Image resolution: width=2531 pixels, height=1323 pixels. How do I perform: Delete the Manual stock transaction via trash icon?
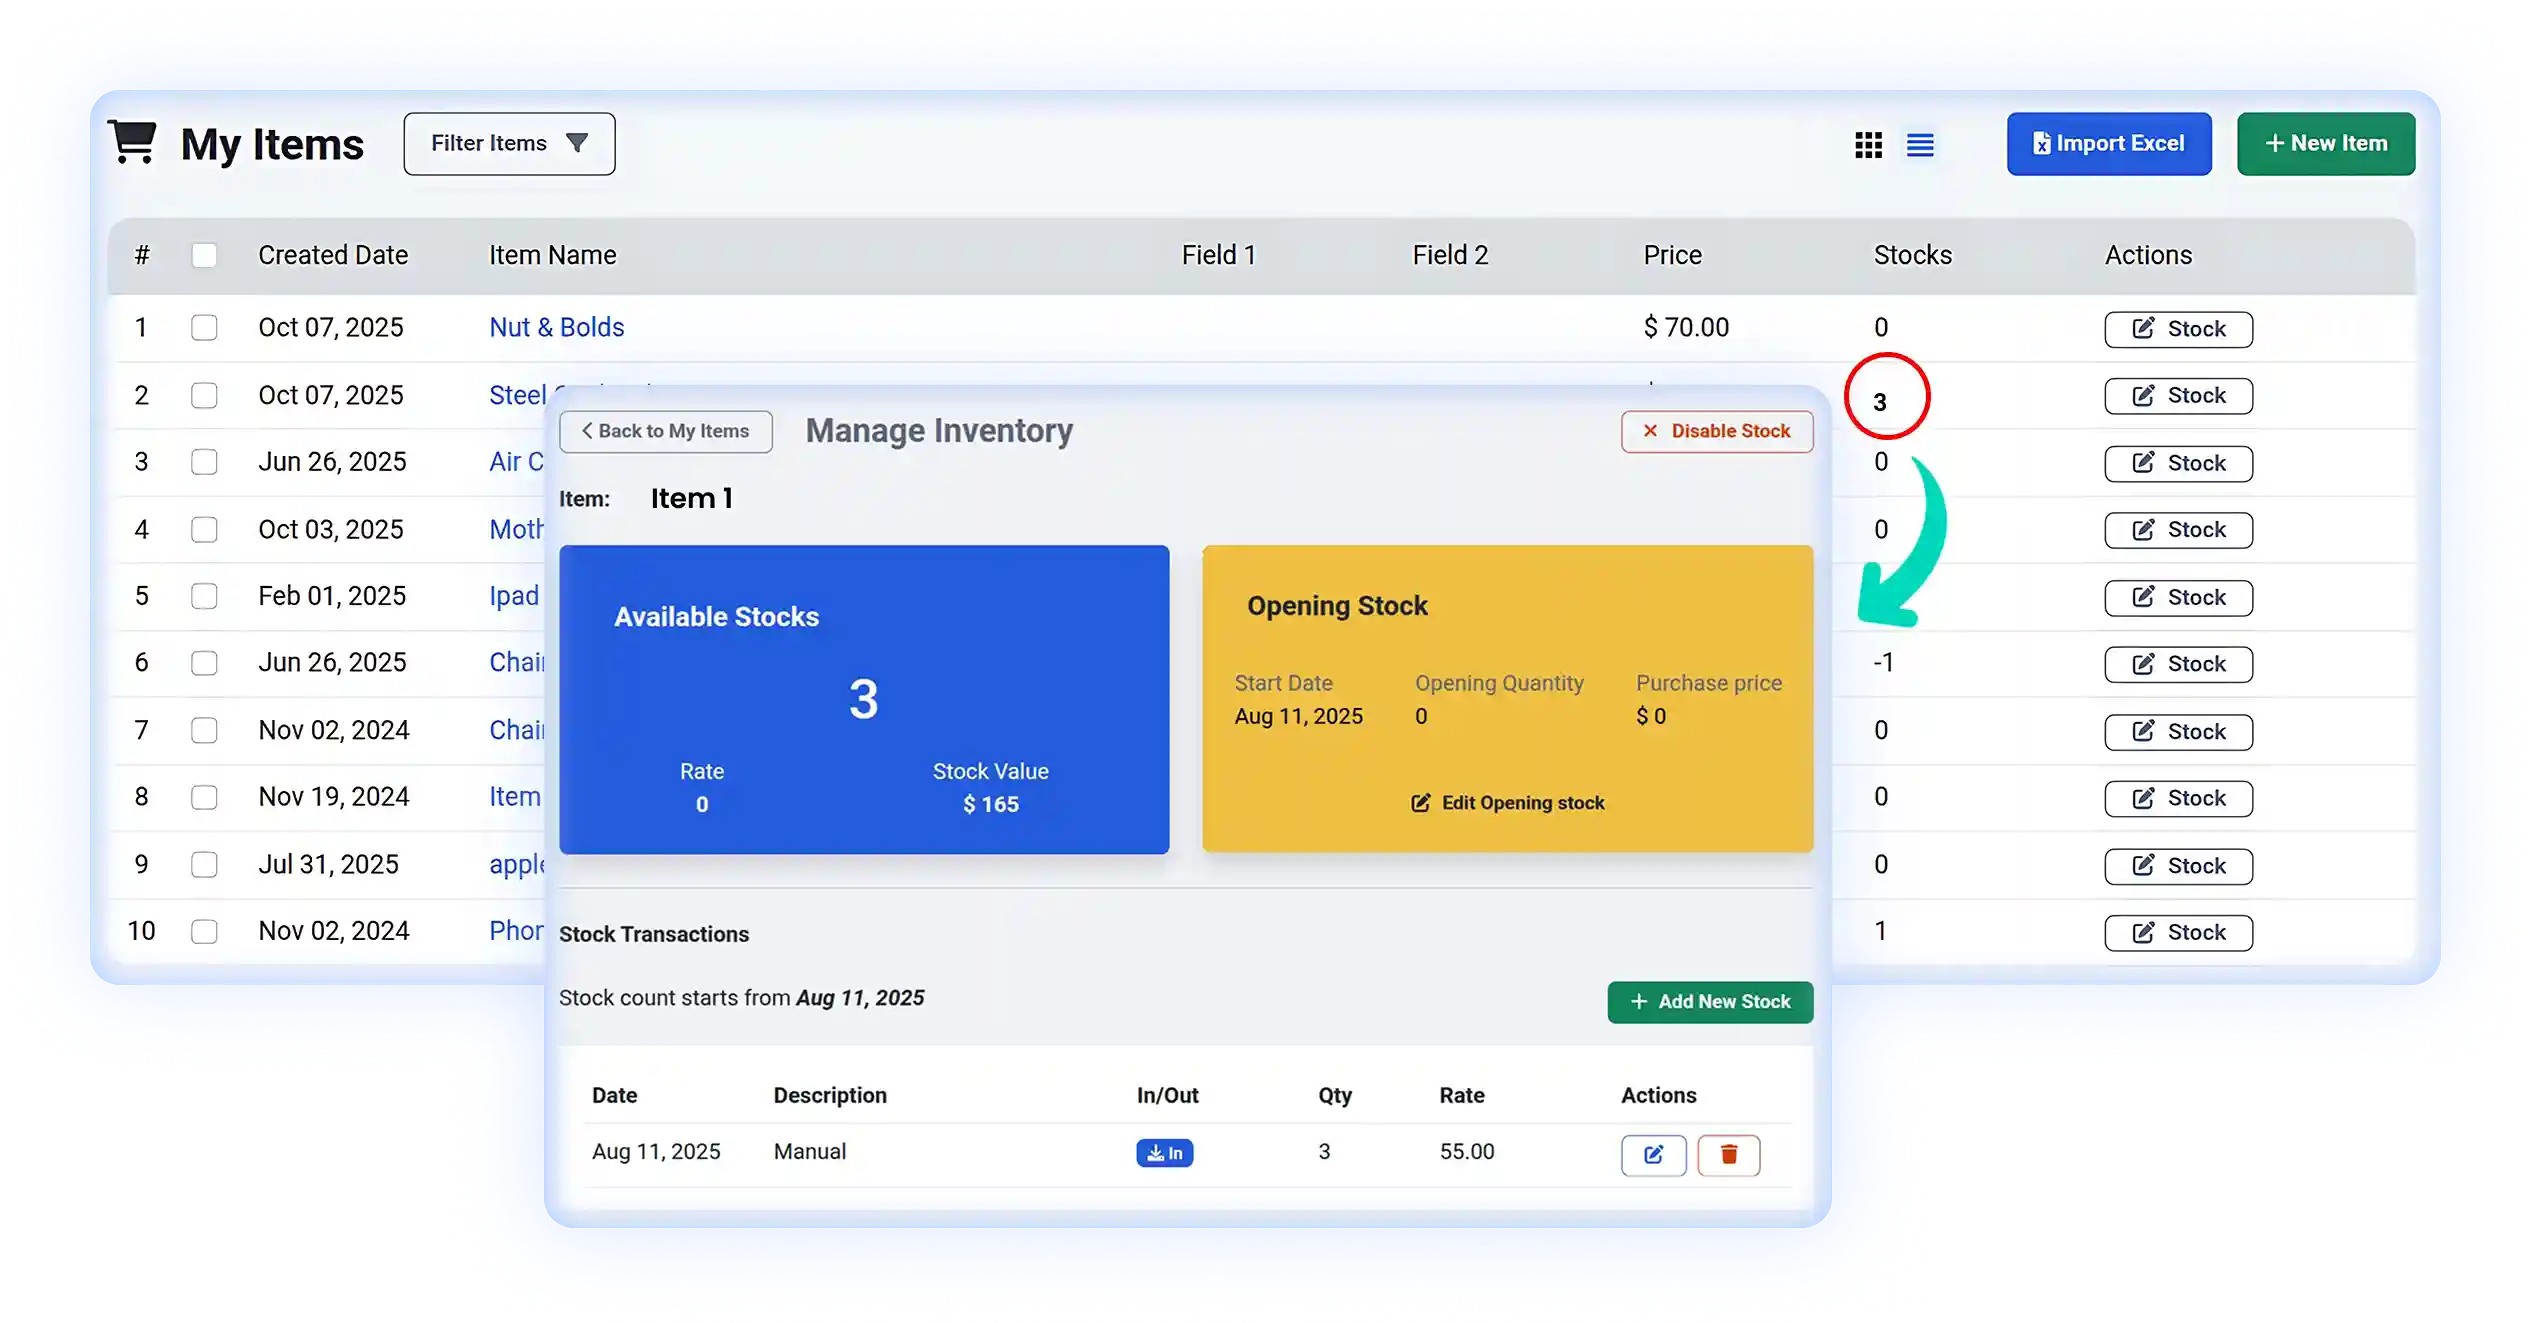[x=1729, y=1155]
